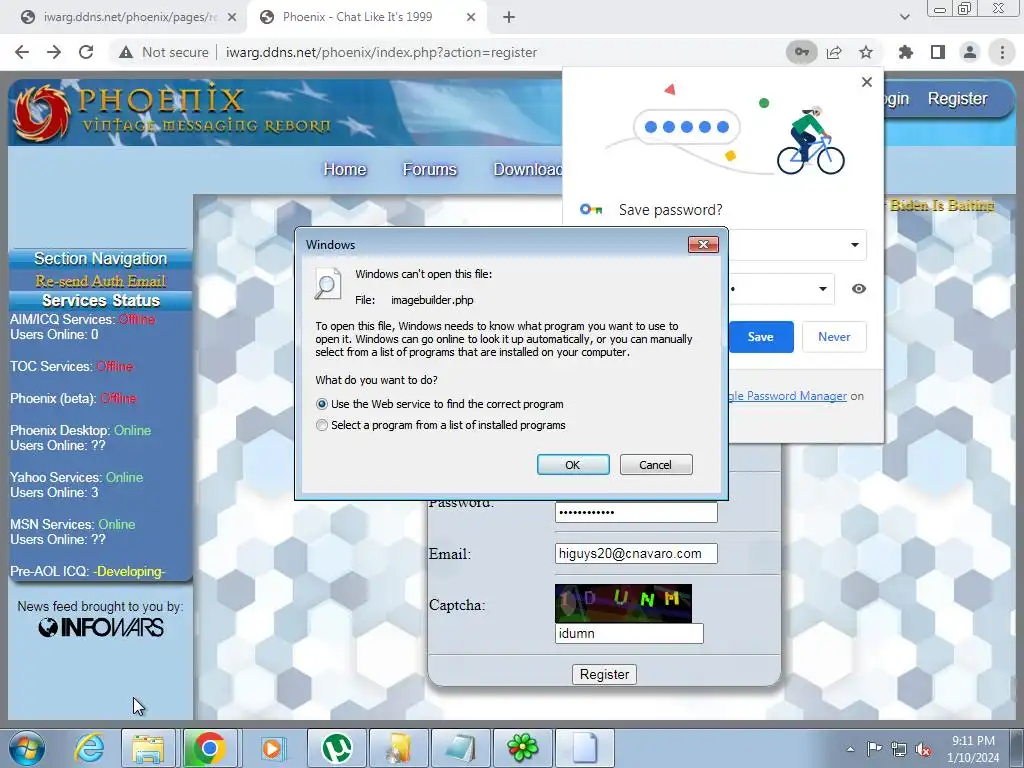Open Windows Media Player from taskbar
The height and width of the screenshot is (768, 1024).
[273, 748]
